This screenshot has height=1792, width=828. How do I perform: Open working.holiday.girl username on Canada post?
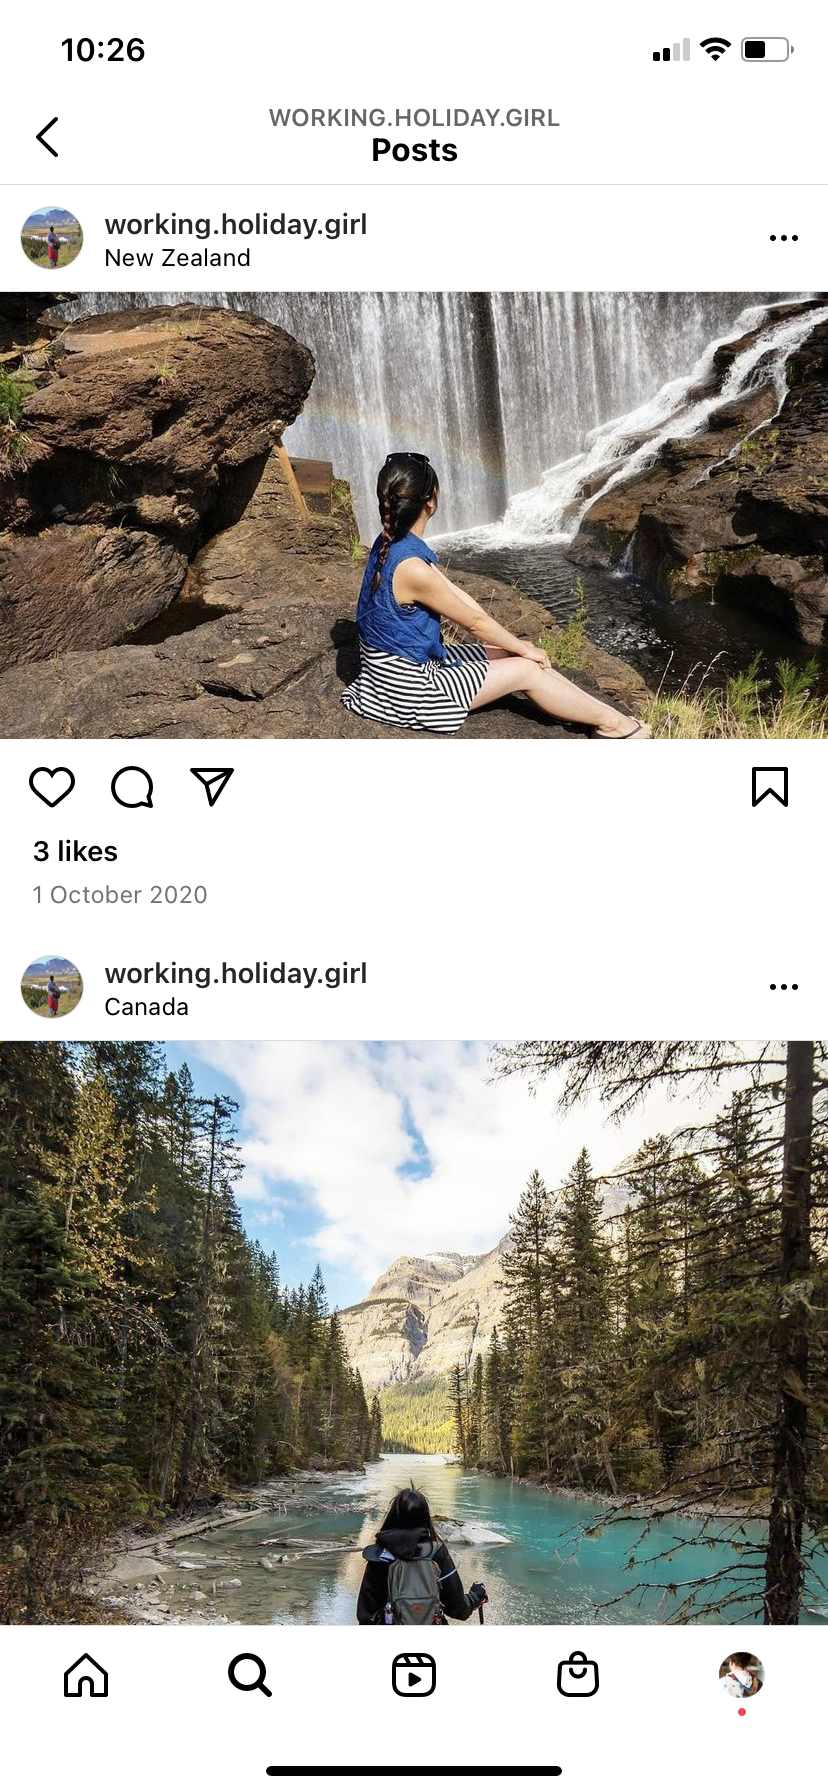tap(236, 973)
